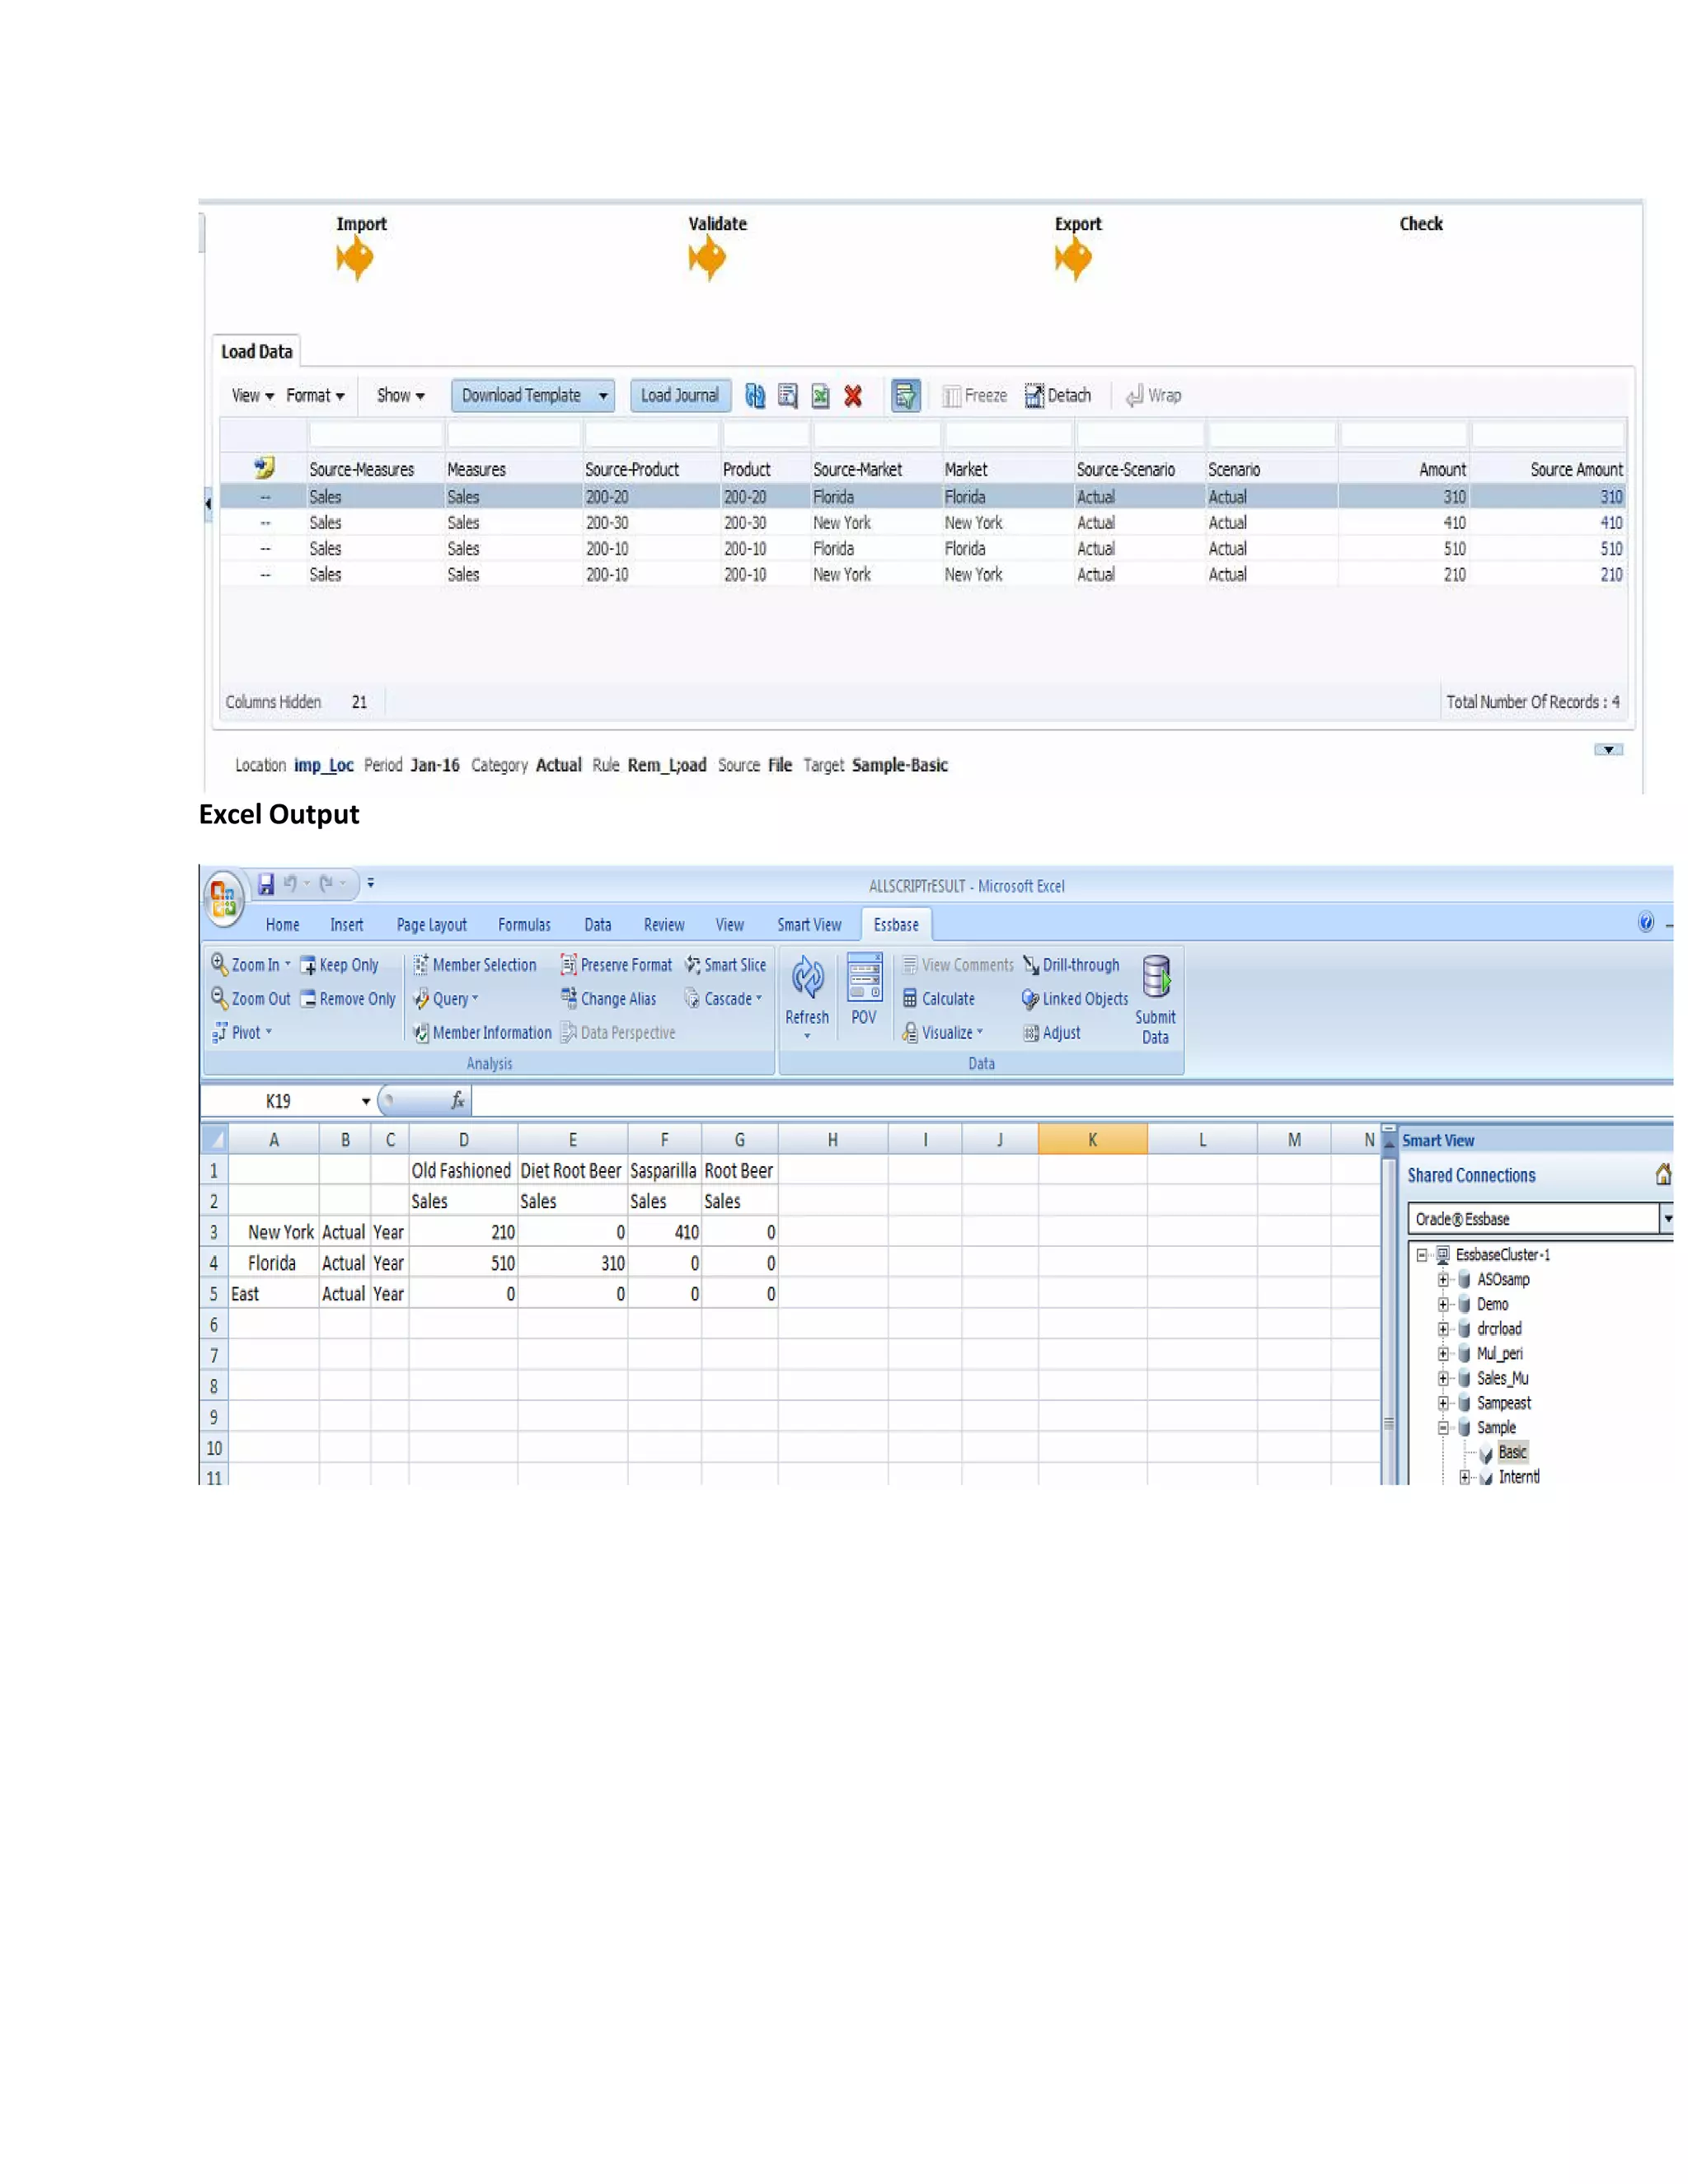The image size is (1688, 2184).
Task: Select the Essbase ribbon tab
Action: pos(896,925)
